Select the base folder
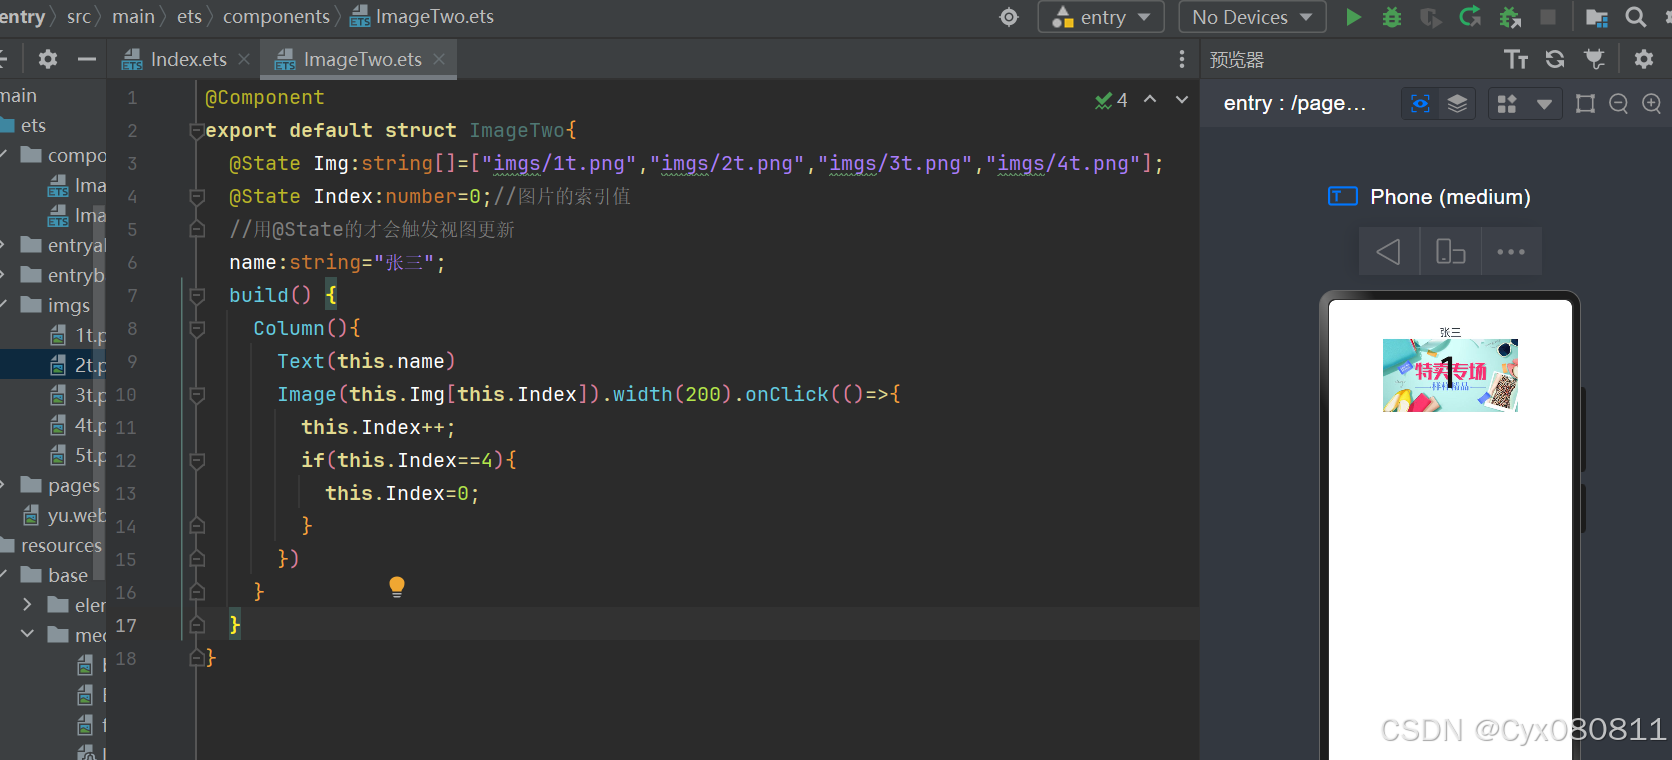The height and width of the screenshot is (760, 1672). (x=55, y=575)
